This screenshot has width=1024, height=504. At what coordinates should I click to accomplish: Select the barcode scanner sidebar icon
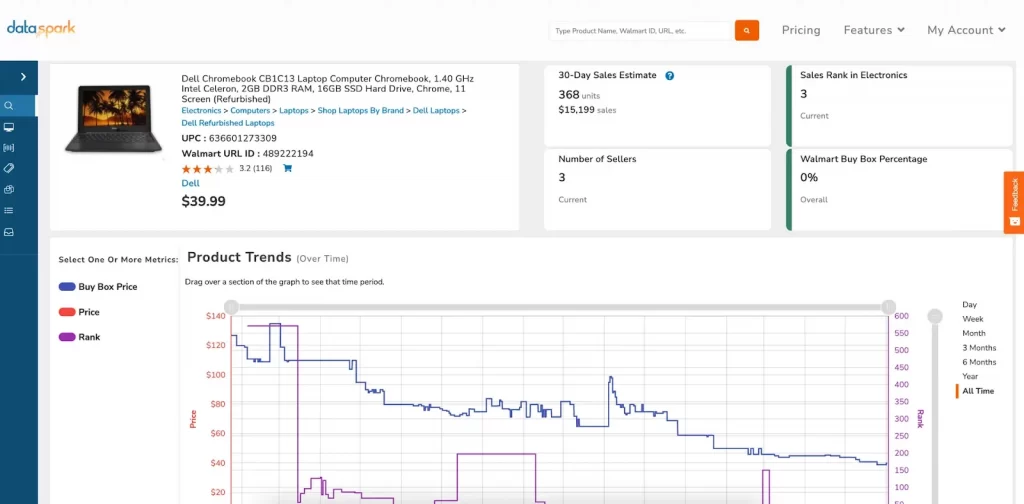click(x=9, y=148)
